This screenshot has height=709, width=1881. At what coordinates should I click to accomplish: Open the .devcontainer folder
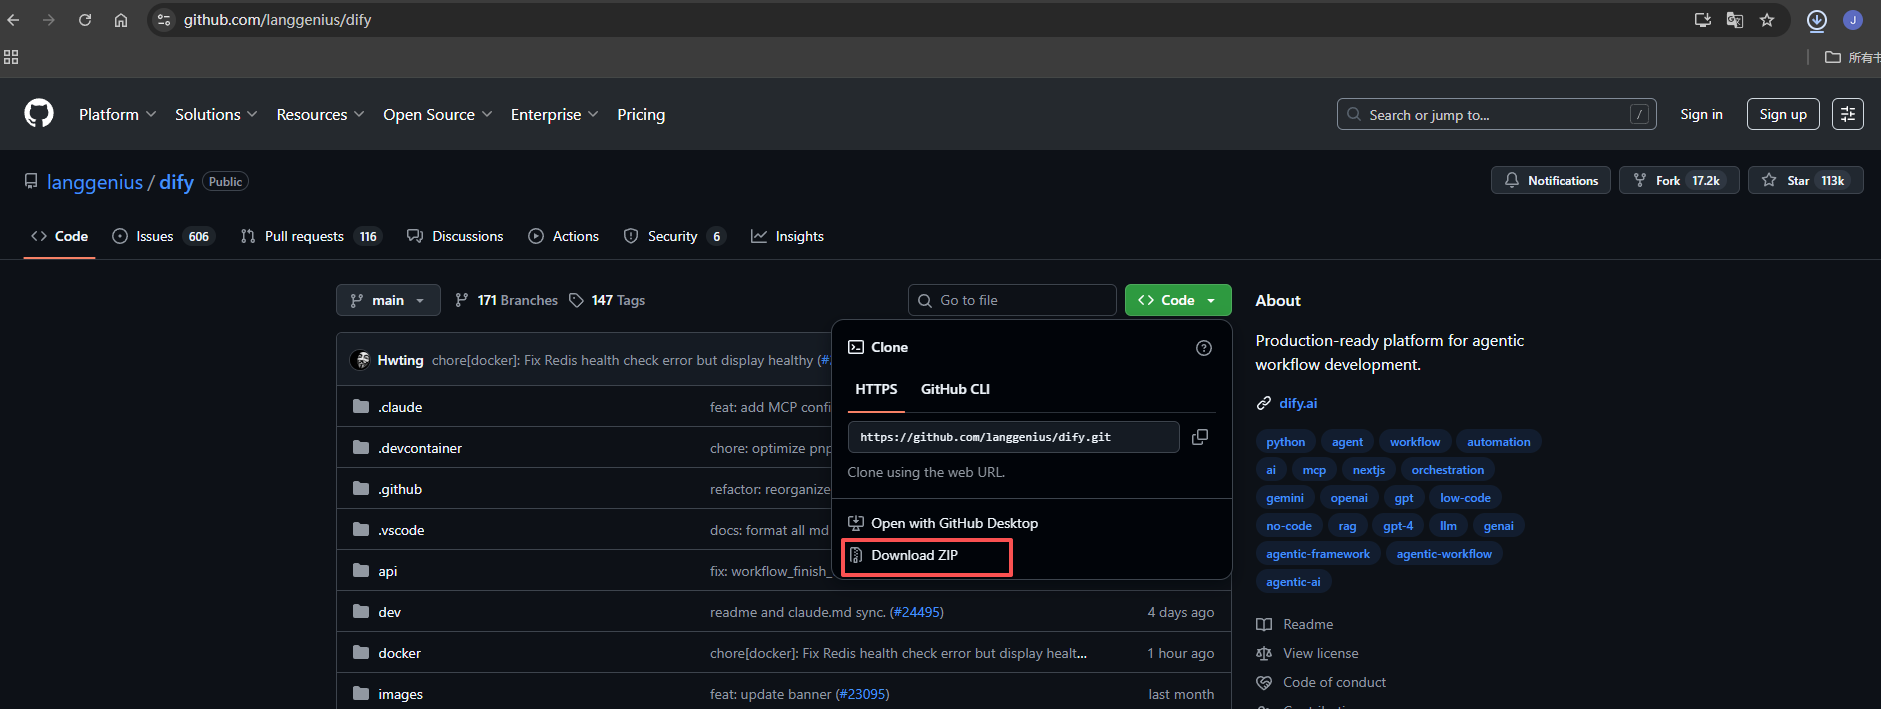point(420,448)
